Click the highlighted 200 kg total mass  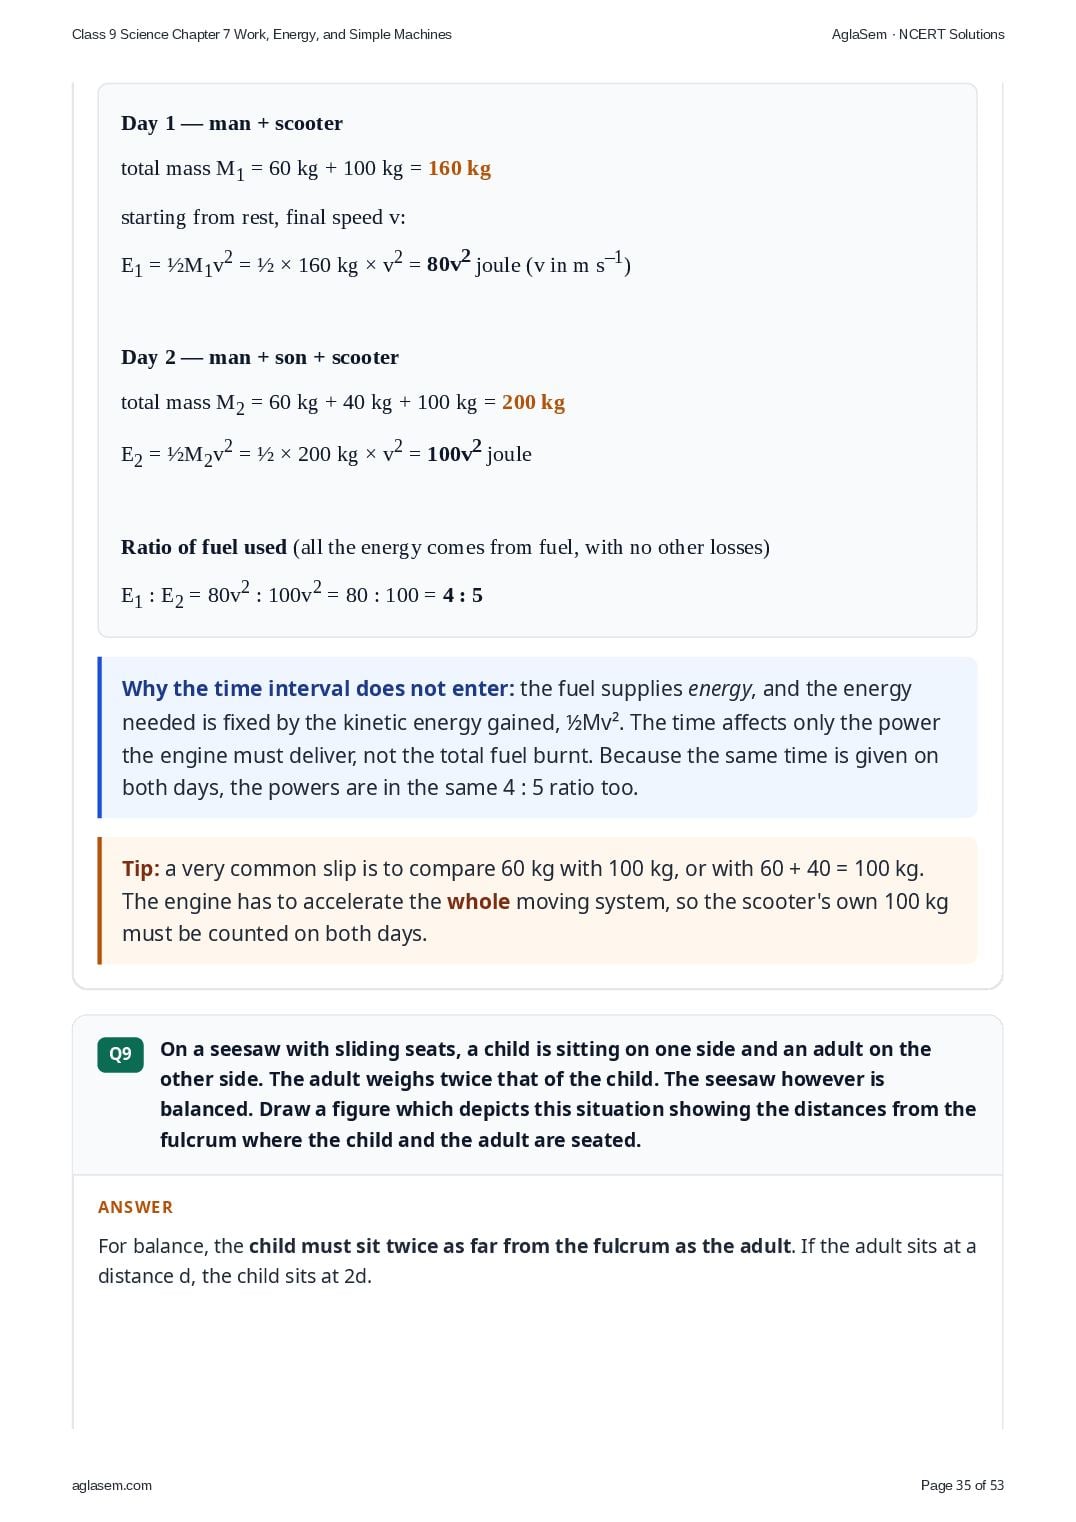click(533, 402)
